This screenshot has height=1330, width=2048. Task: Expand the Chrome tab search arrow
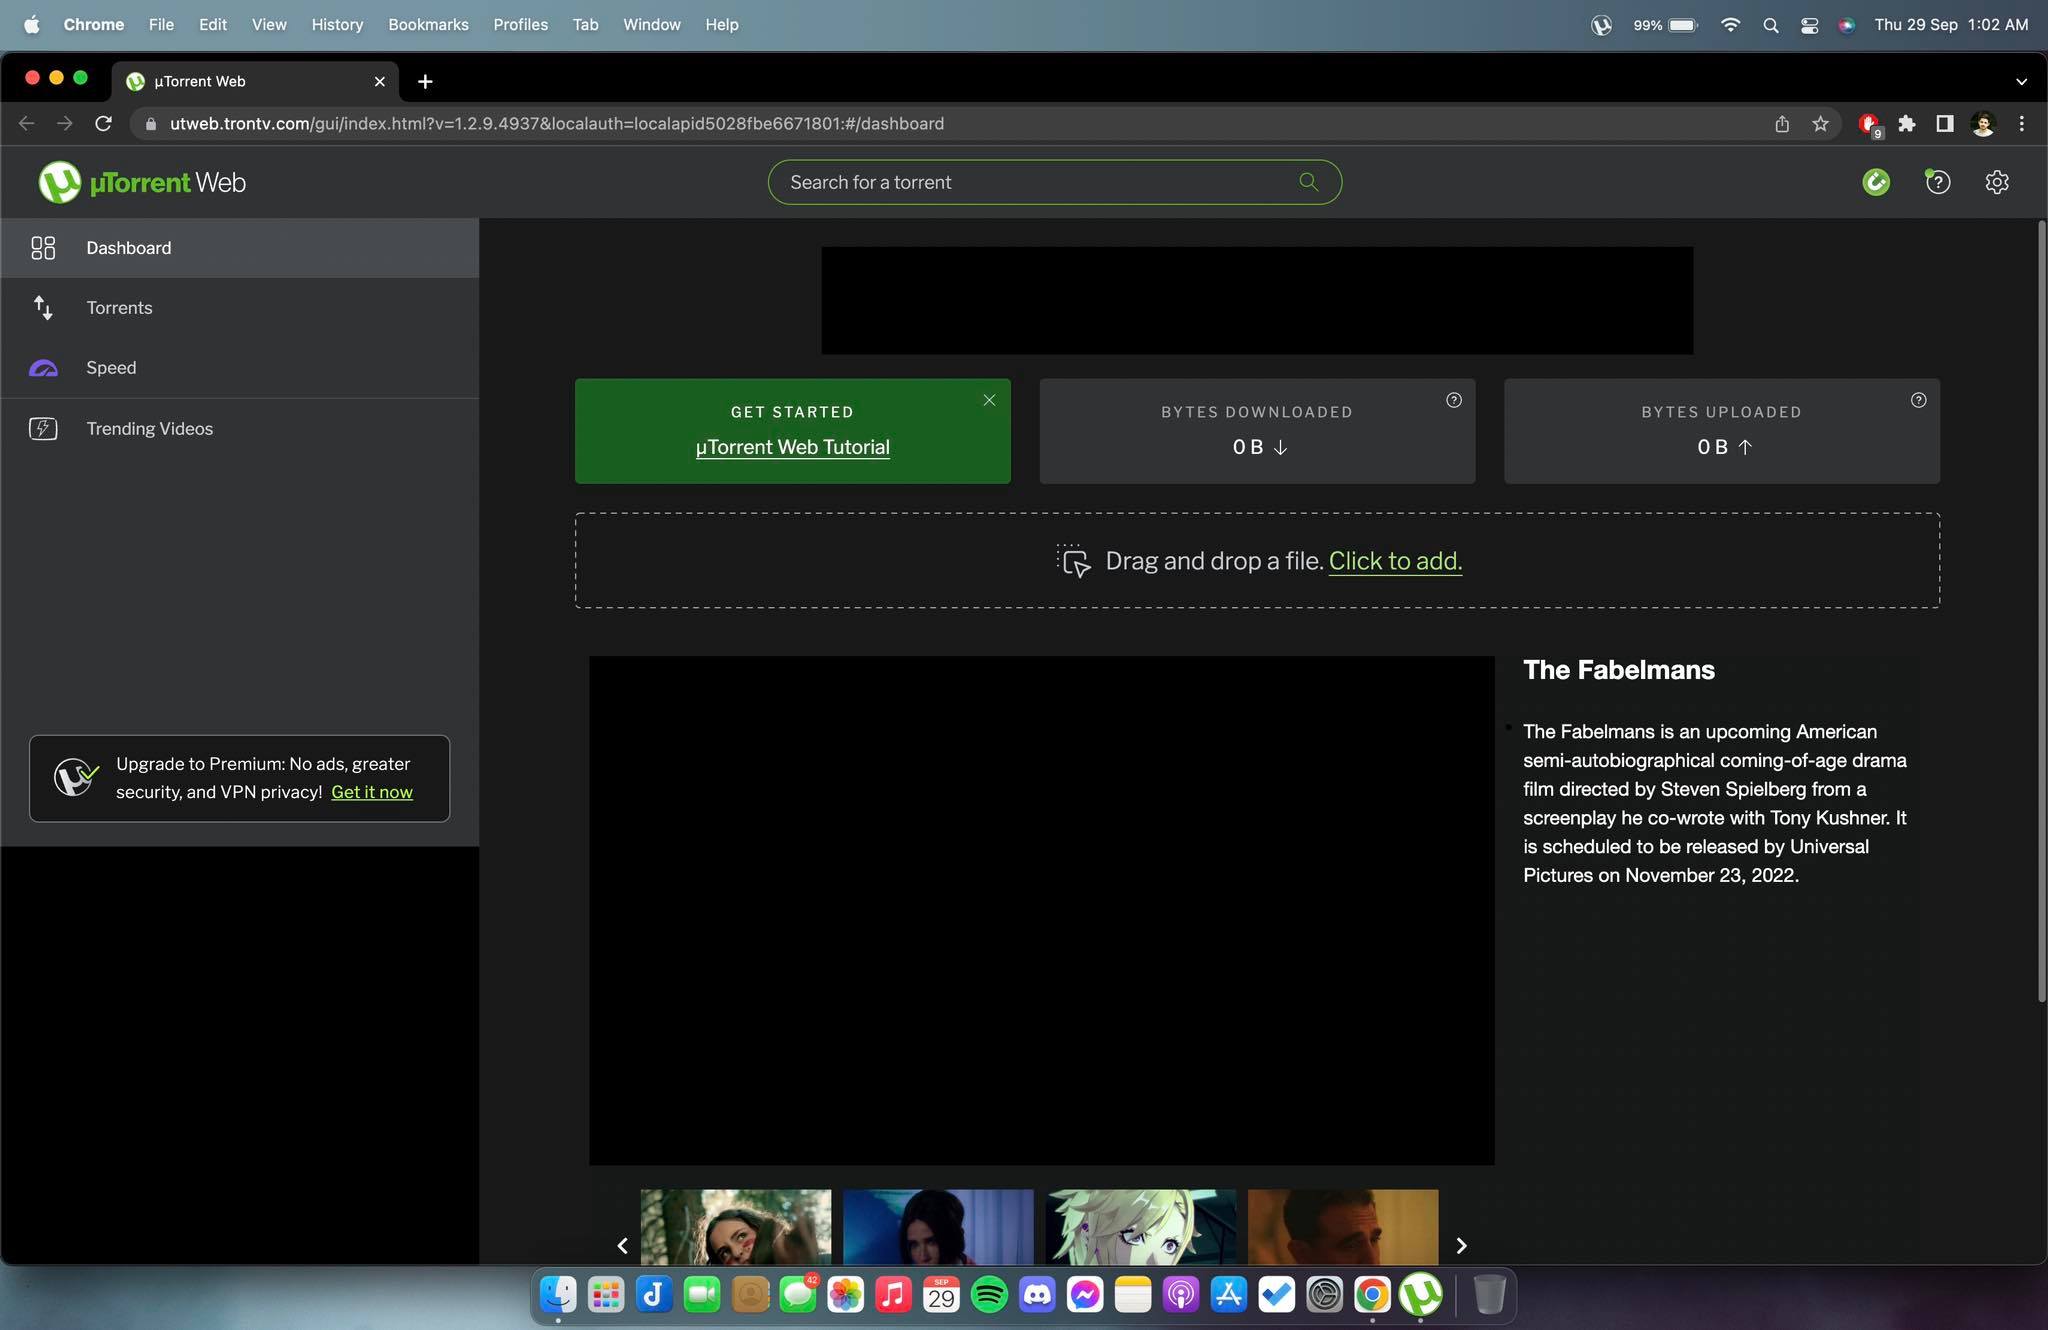[2021, 81]
